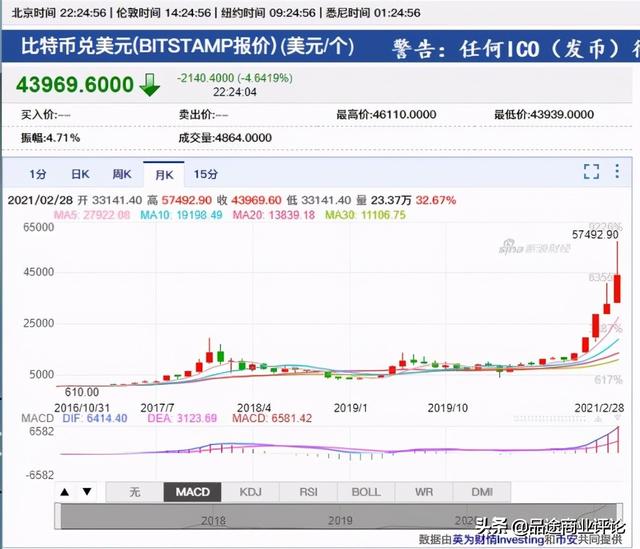Click the DIF: 6414.40 label
This screenshot has height=549, width=640.
pos(95,418)
